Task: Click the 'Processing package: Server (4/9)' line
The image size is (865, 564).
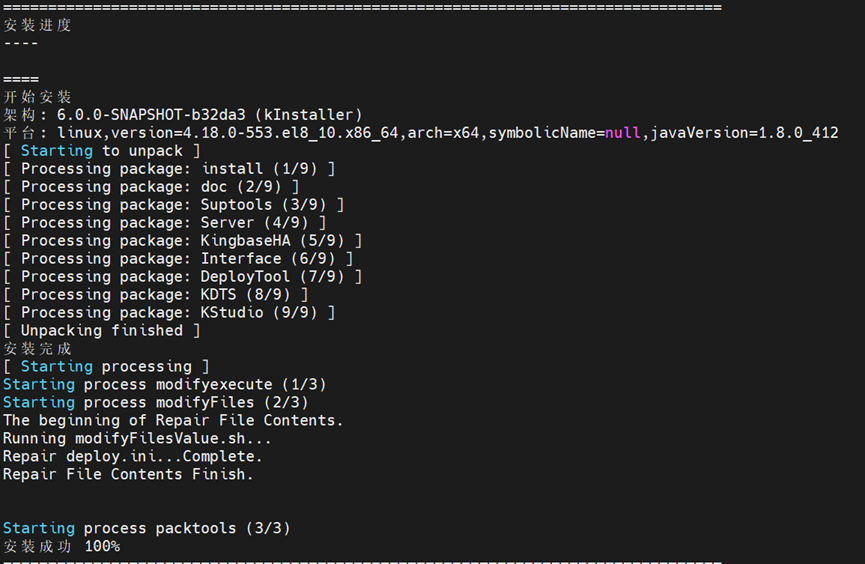Action: (165, 223)
